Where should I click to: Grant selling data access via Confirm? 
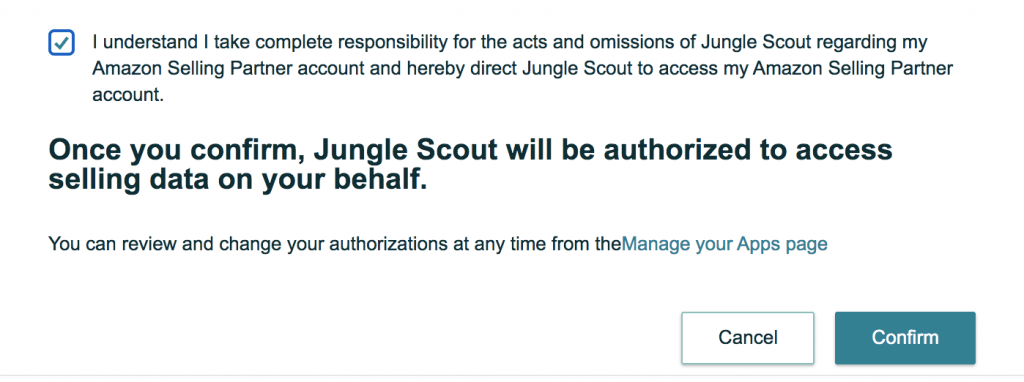tap(904, 338)
